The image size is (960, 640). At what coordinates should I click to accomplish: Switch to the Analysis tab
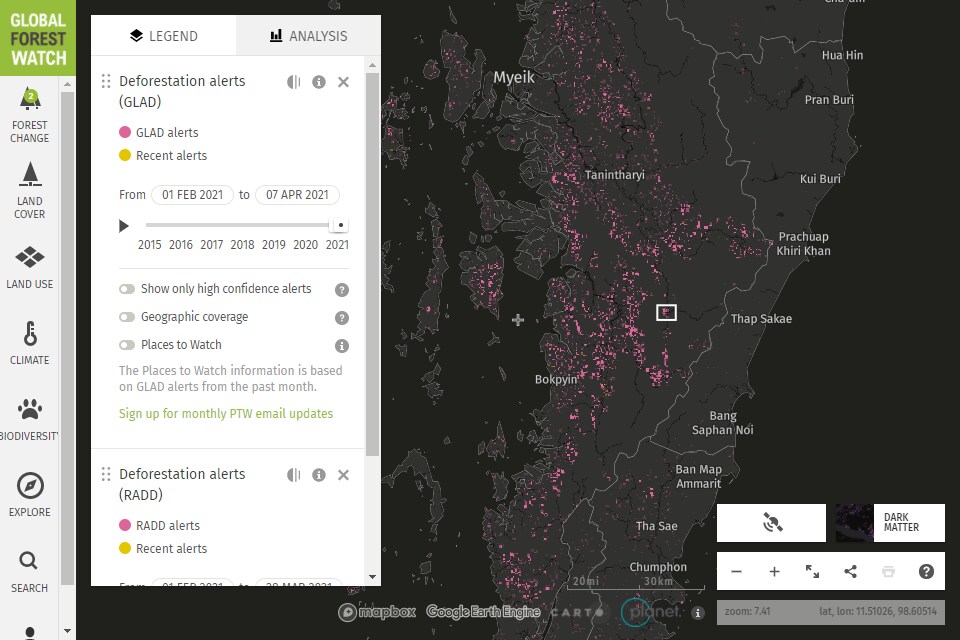pyautogui.click(x=309, y=36)
